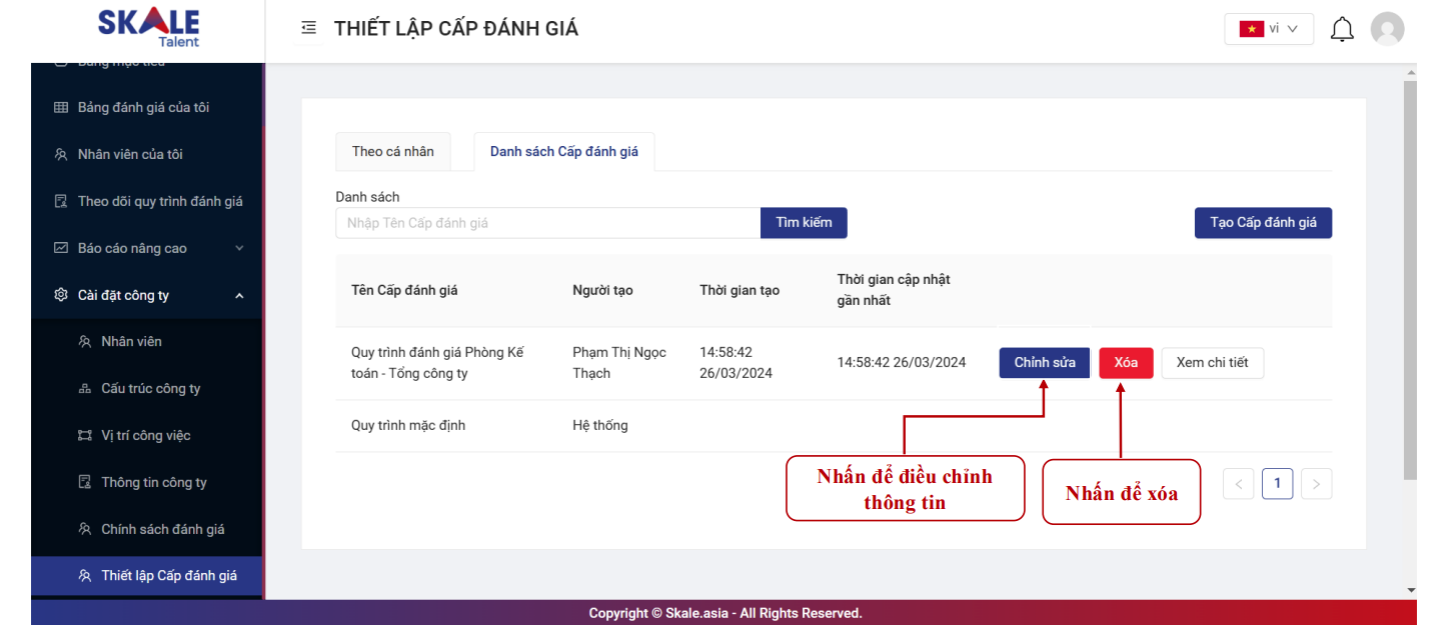
Task: Click Xem chi tiết for the process
Action: coord(1211,362)
